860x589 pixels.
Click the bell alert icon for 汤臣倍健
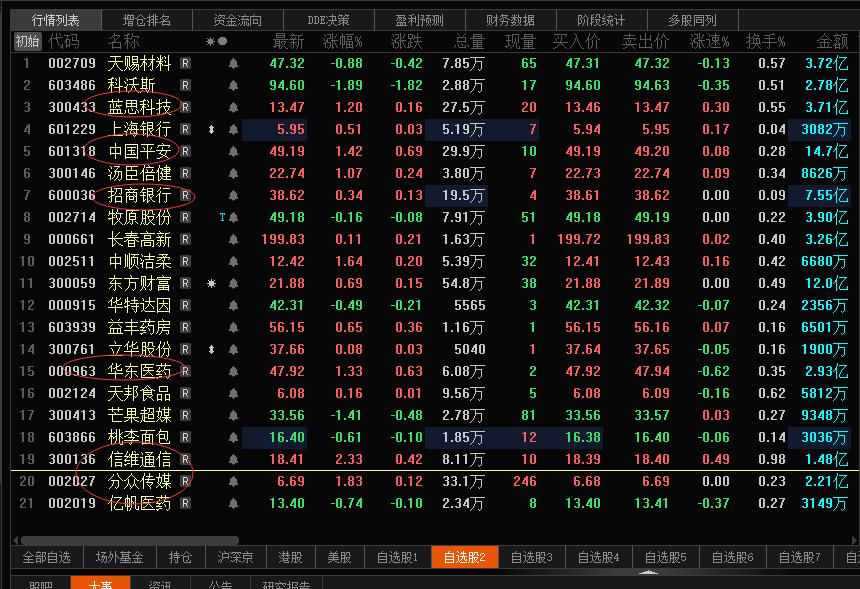tap(233, 173)
